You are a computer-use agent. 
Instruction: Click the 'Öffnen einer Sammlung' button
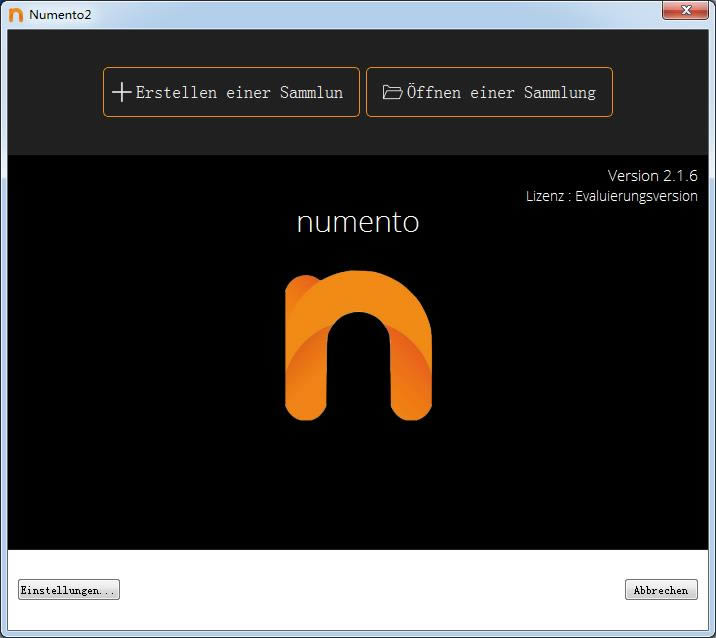tap(489, 92)
